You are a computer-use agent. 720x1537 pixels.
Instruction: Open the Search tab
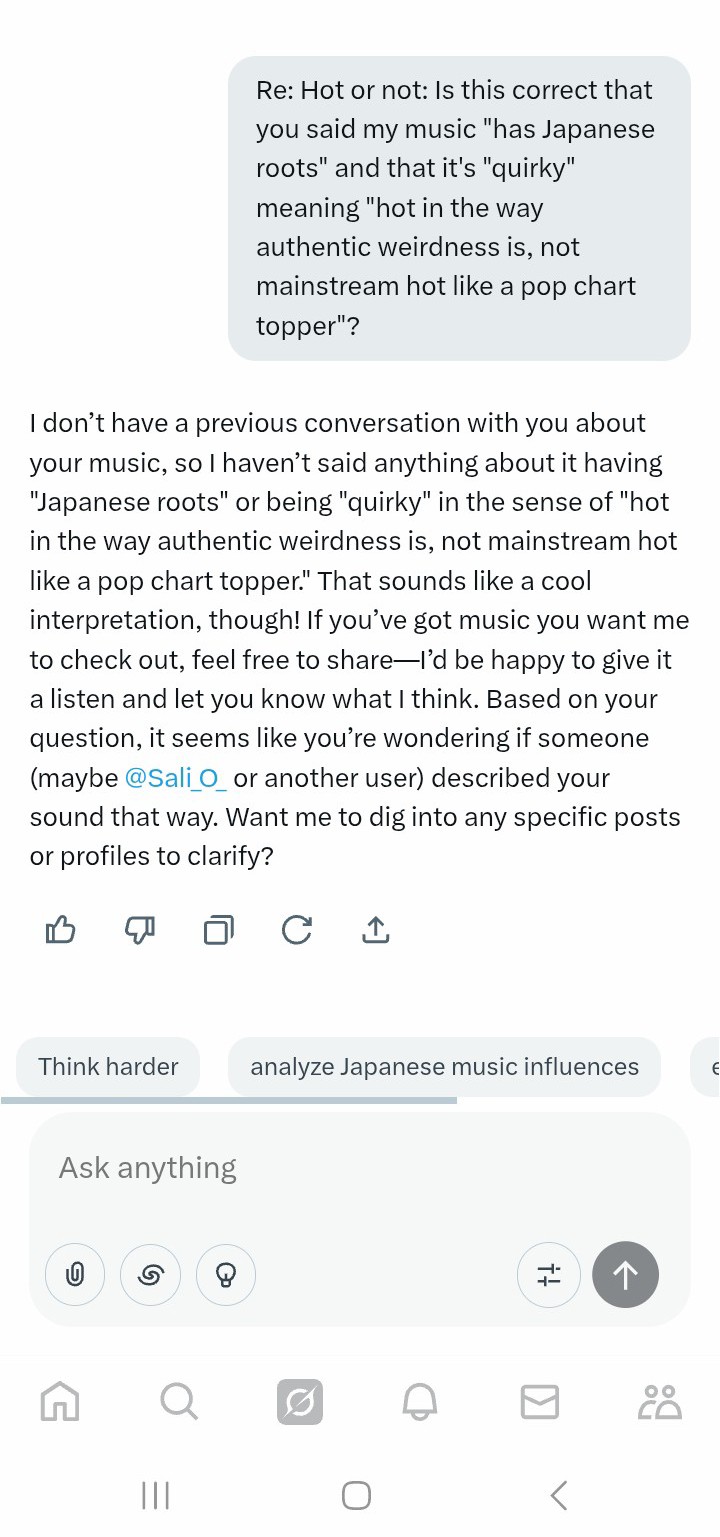coord(179,1402)
